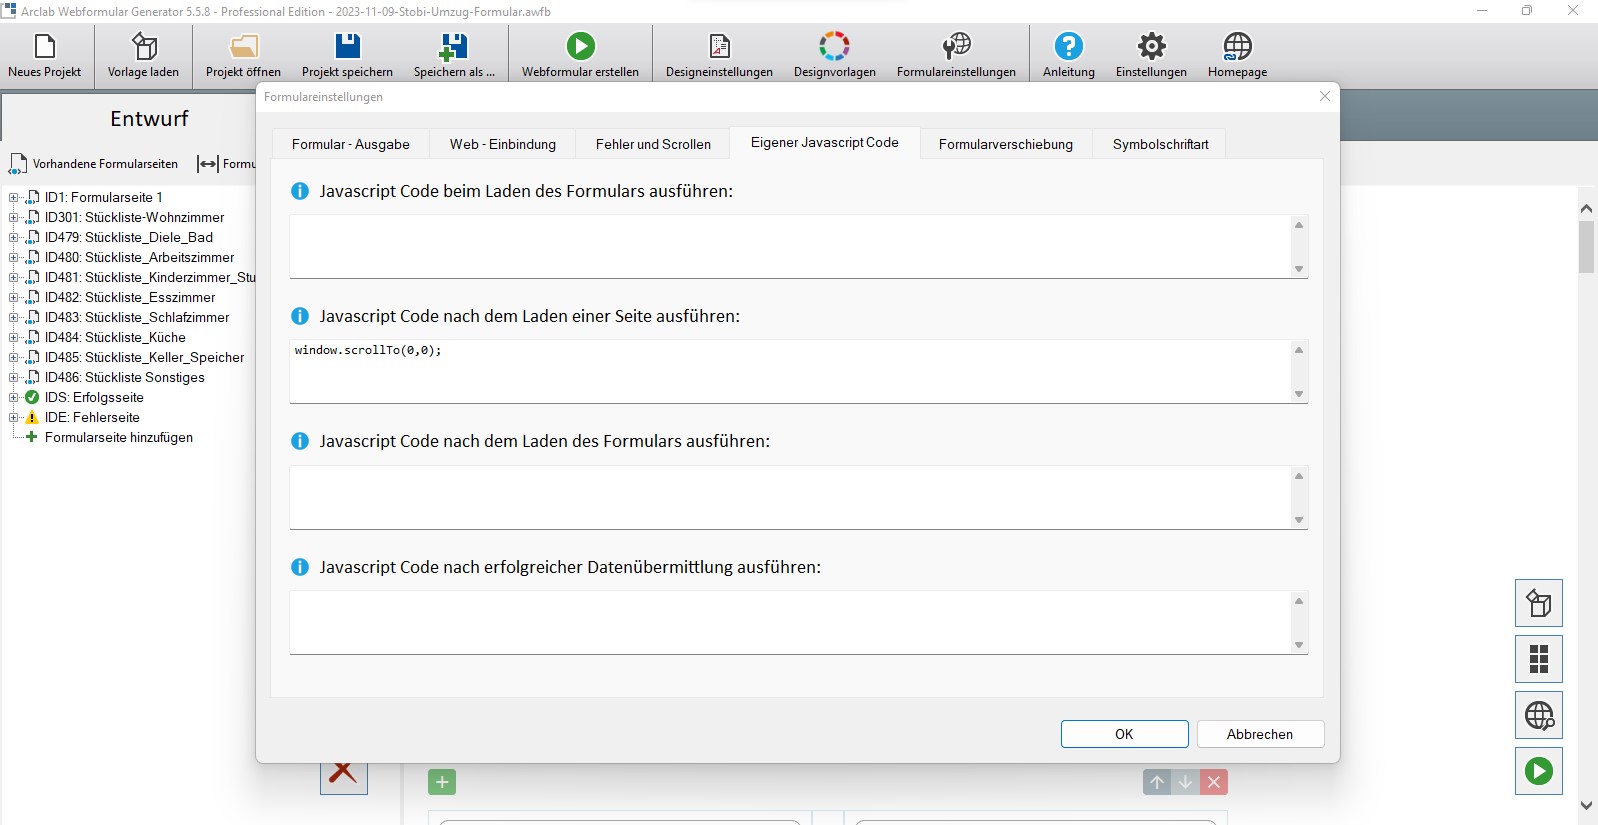The height and width of the screenshot is (825, 1598).
Task: Expand ID301: Stückliste-Wohnzimmer tree node
Action: click(14, 218)
